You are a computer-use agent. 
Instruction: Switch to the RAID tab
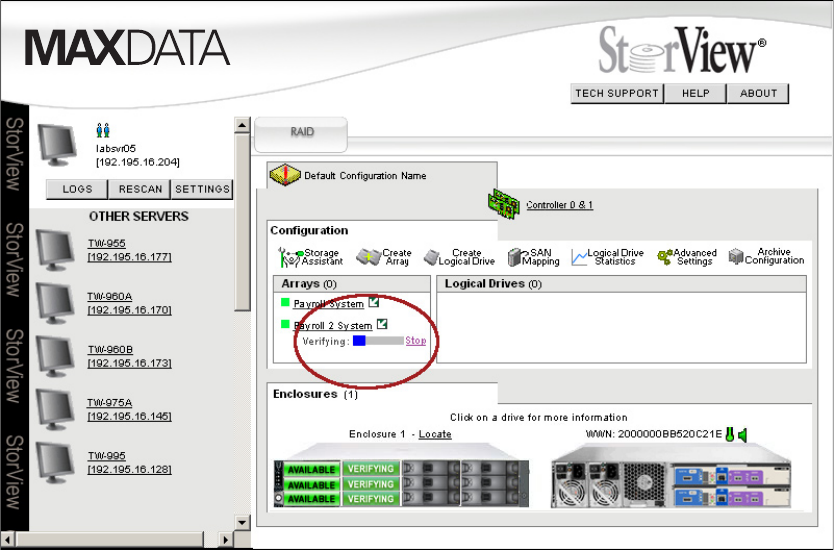click(x=302, y=133)
